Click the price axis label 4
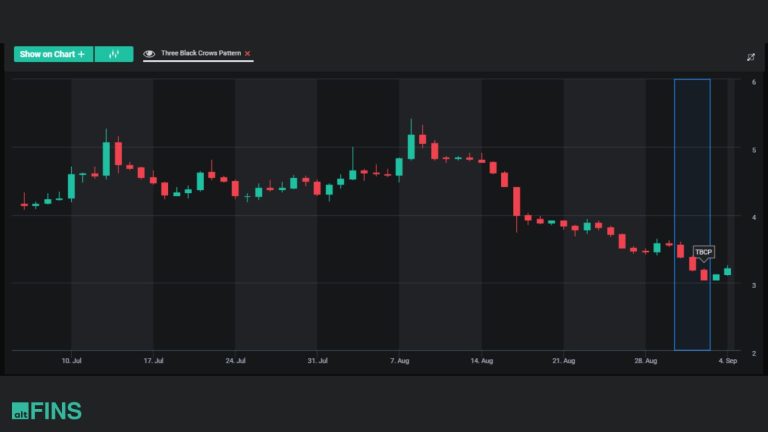Image resolution: width=768 pixels, height=432 pixels. point(754,217)
